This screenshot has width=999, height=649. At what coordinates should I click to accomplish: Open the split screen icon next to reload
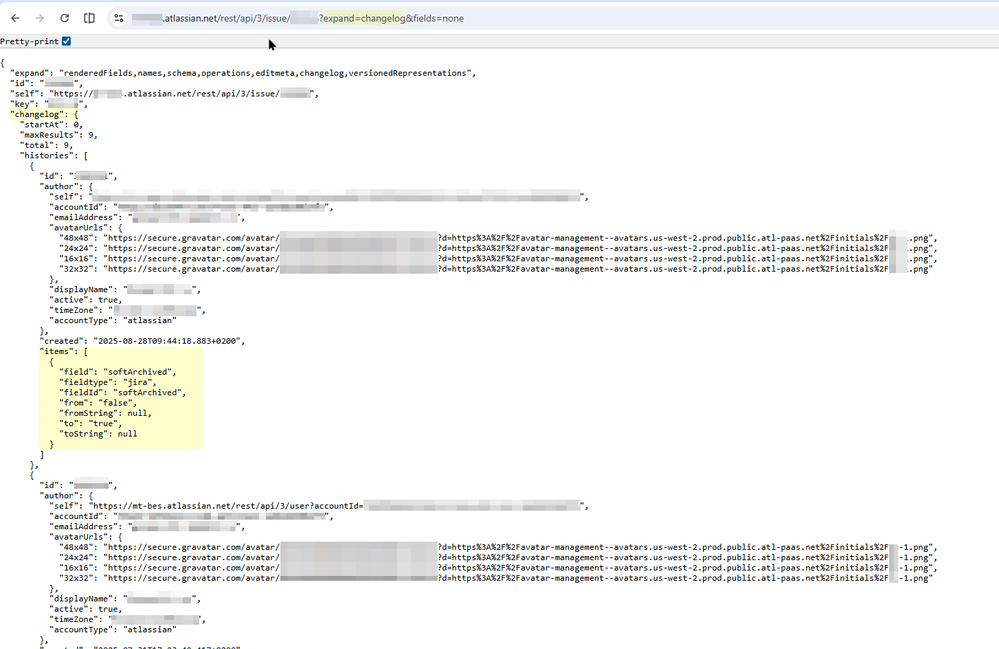tap(88, 17)
